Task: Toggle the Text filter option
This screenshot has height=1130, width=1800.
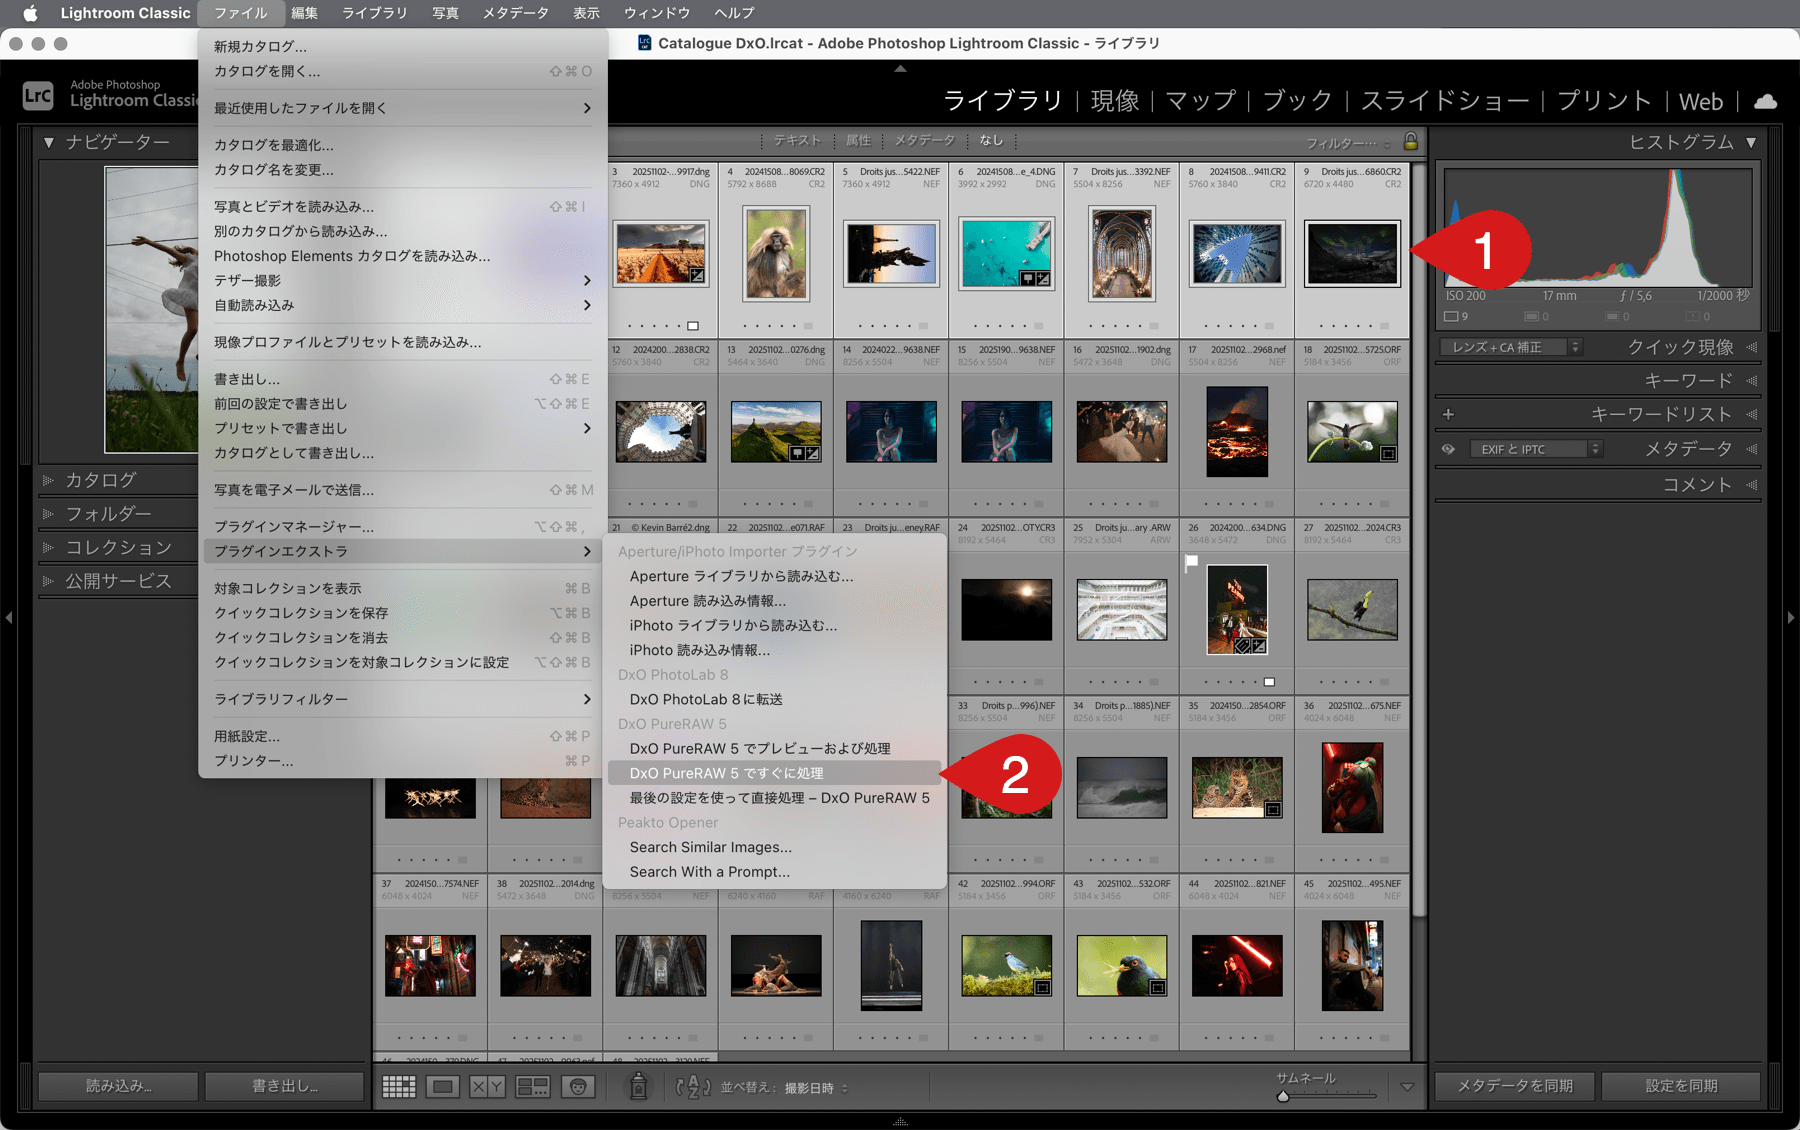Action: pos(797,141)
